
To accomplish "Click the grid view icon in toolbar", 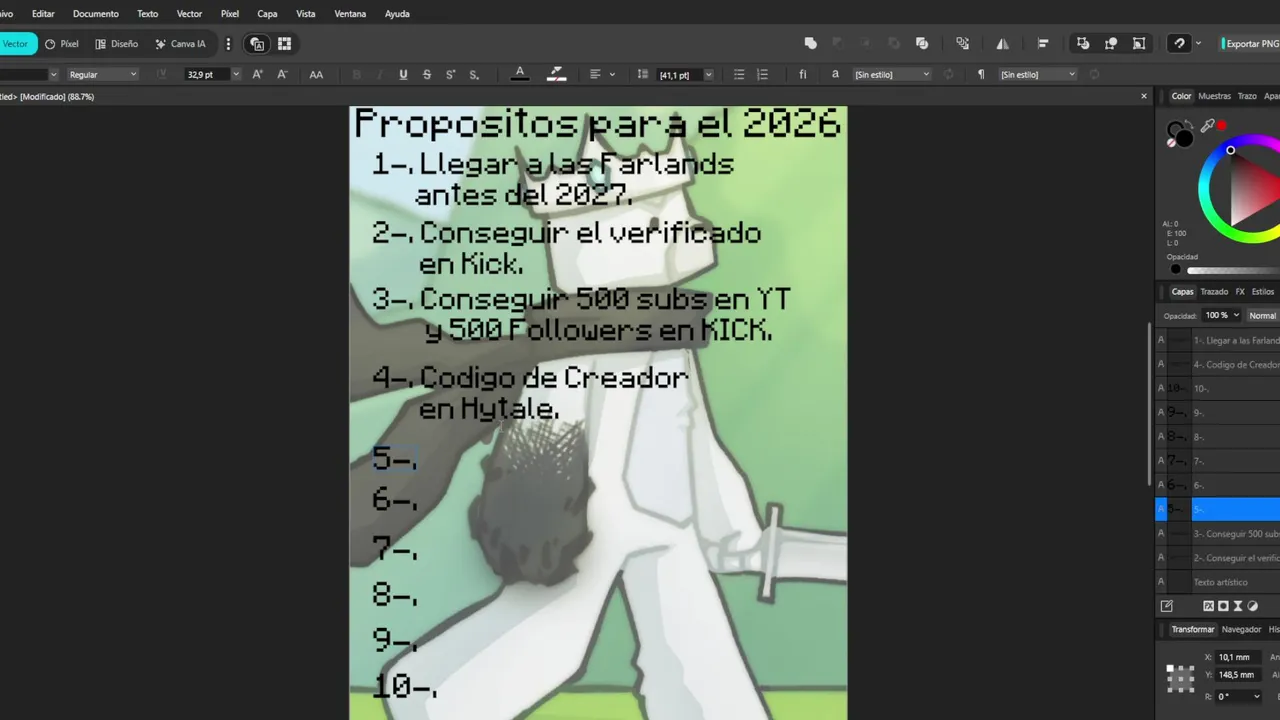I will [284, 44].
